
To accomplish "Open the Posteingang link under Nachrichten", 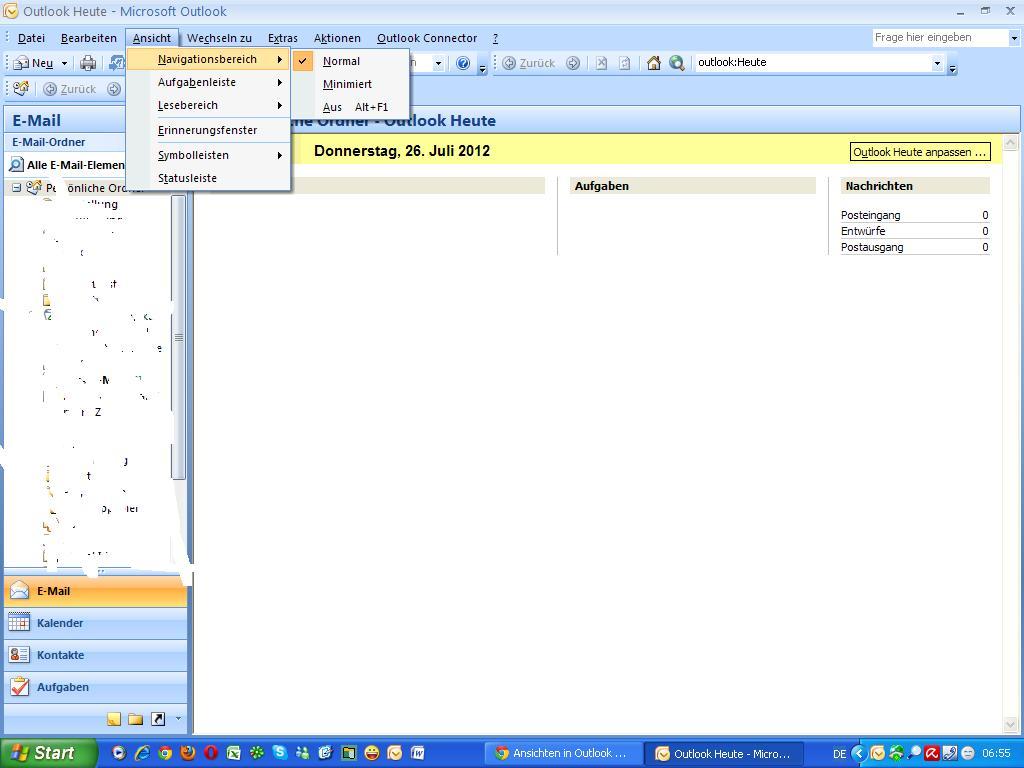I will 871,215.
